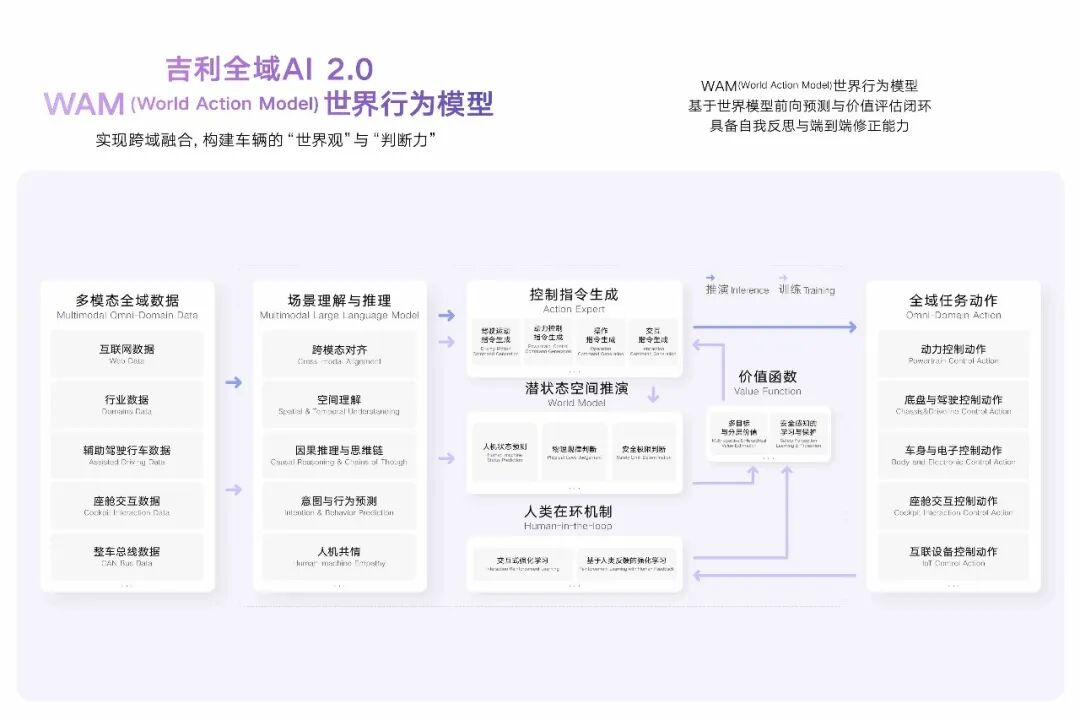Select the "动力控制动作" card

[953, 353]
